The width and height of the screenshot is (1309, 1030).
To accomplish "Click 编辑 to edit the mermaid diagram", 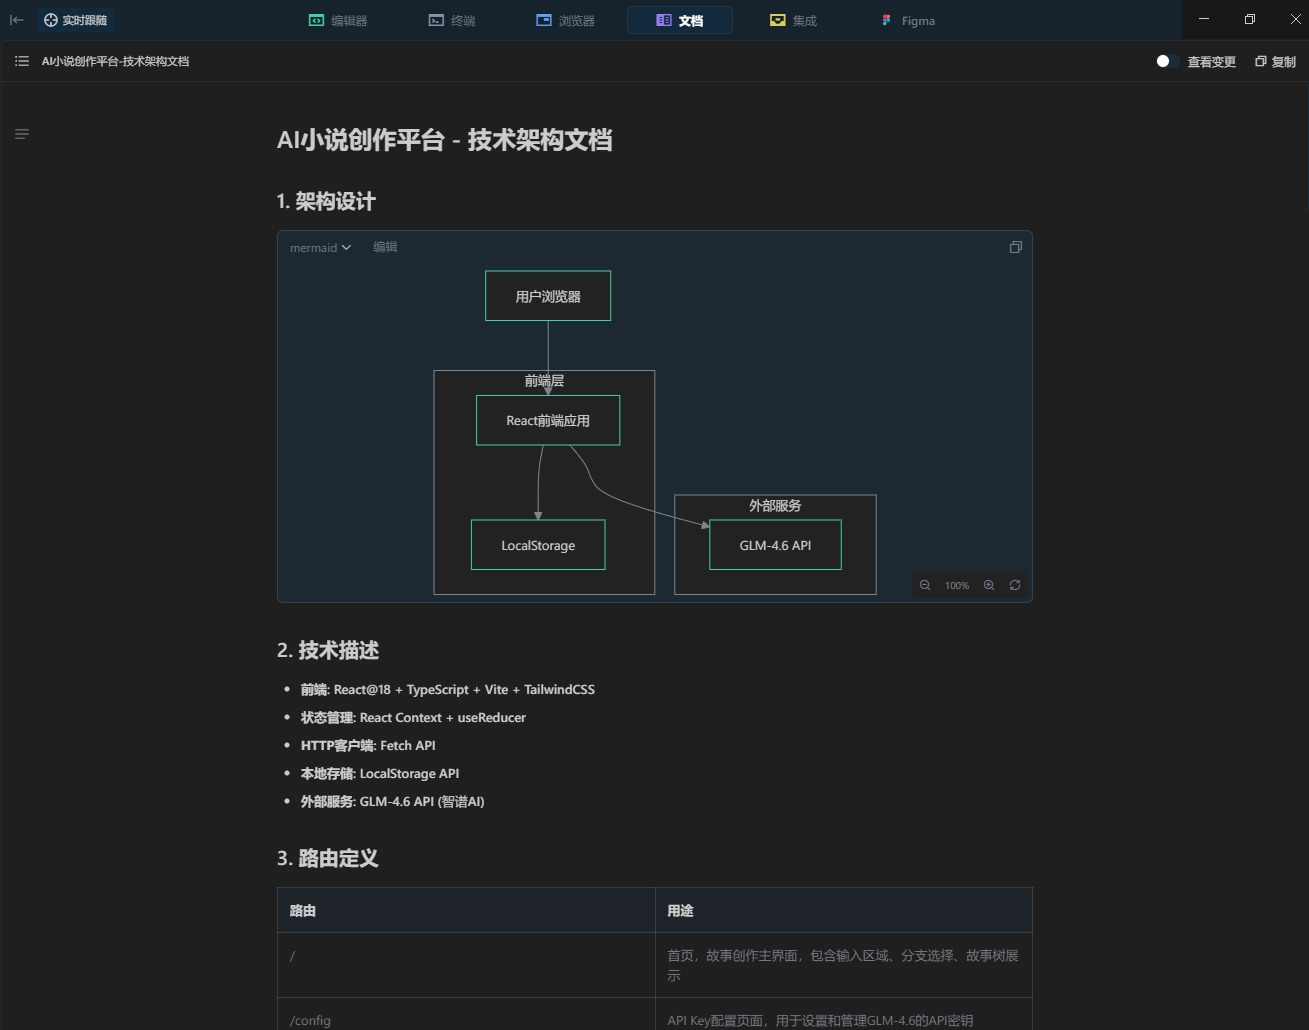I will point(385,247).
